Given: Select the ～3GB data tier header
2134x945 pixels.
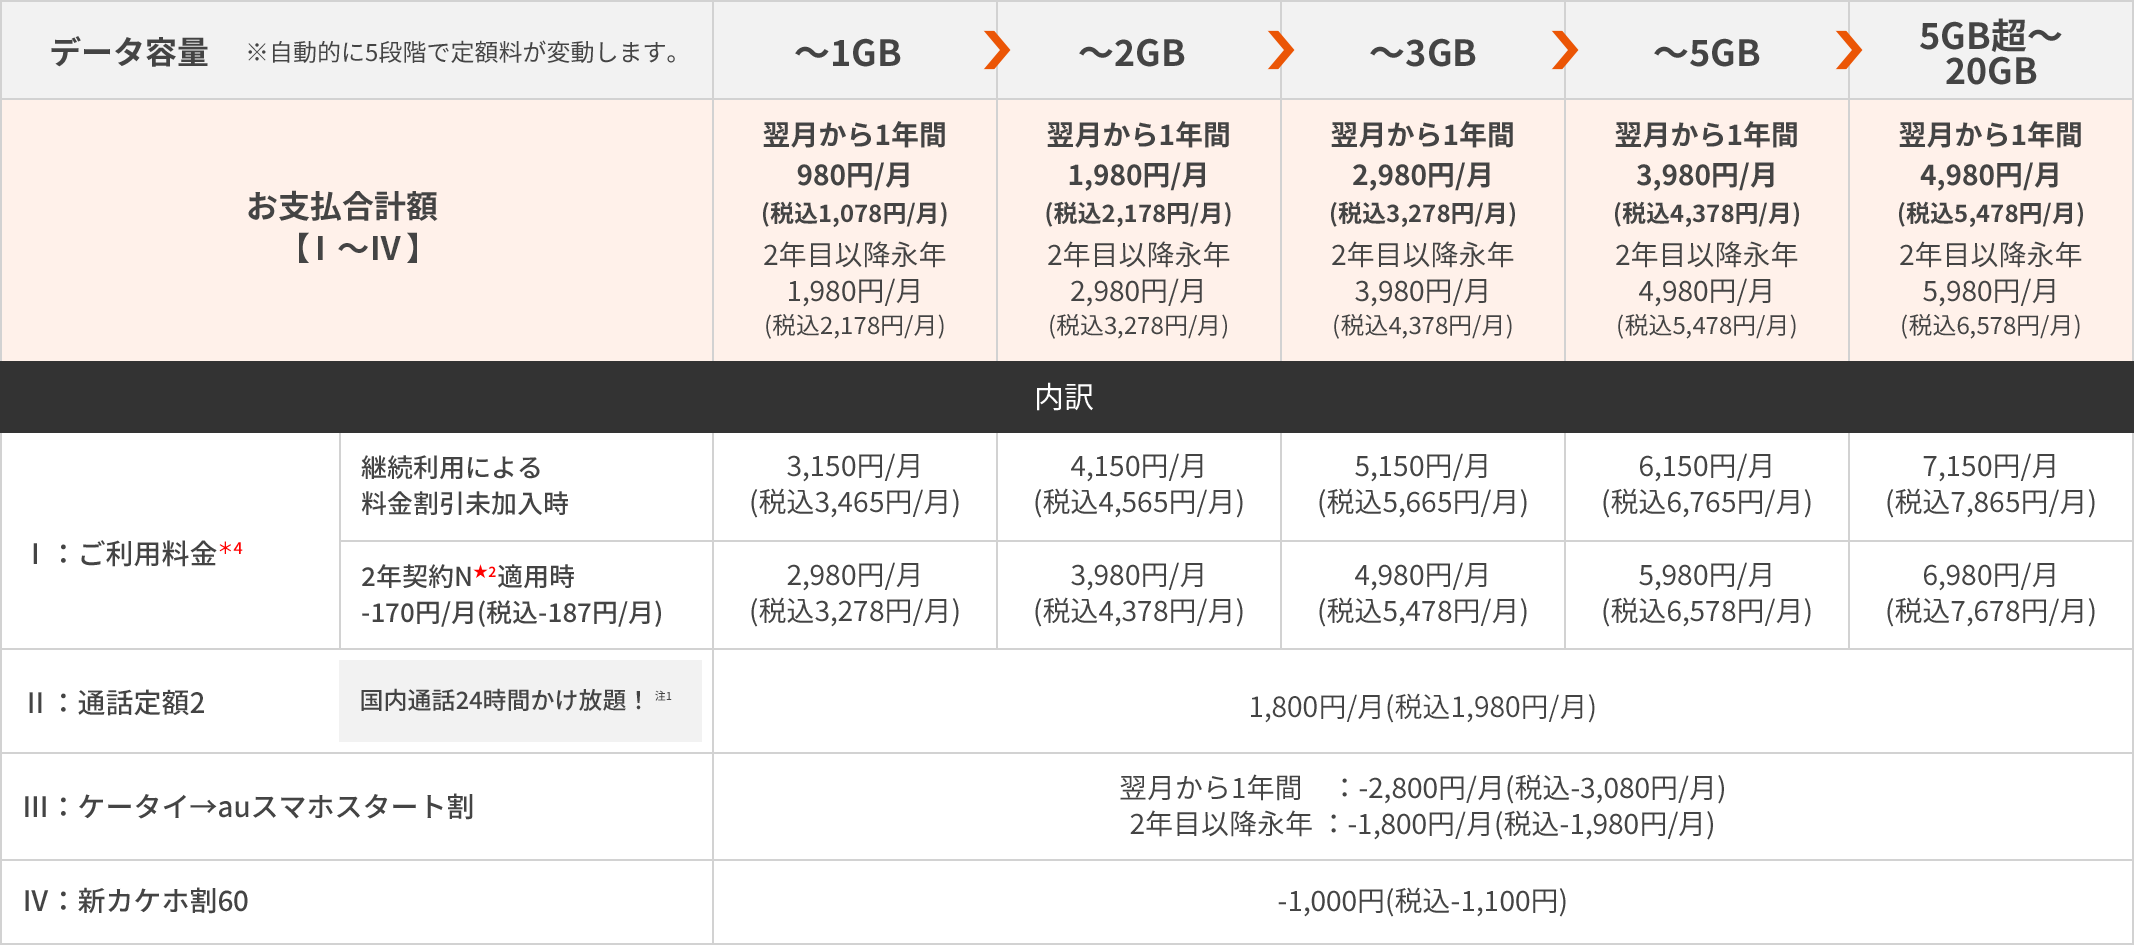Looking at the screenshot, I should coord(1422,53).
